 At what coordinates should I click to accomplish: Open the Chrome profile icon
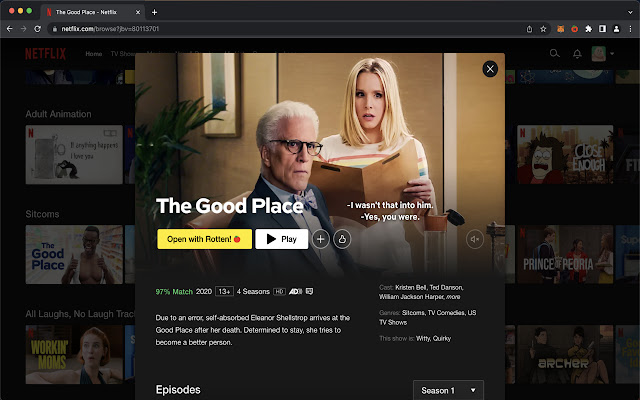coord(616,29)
